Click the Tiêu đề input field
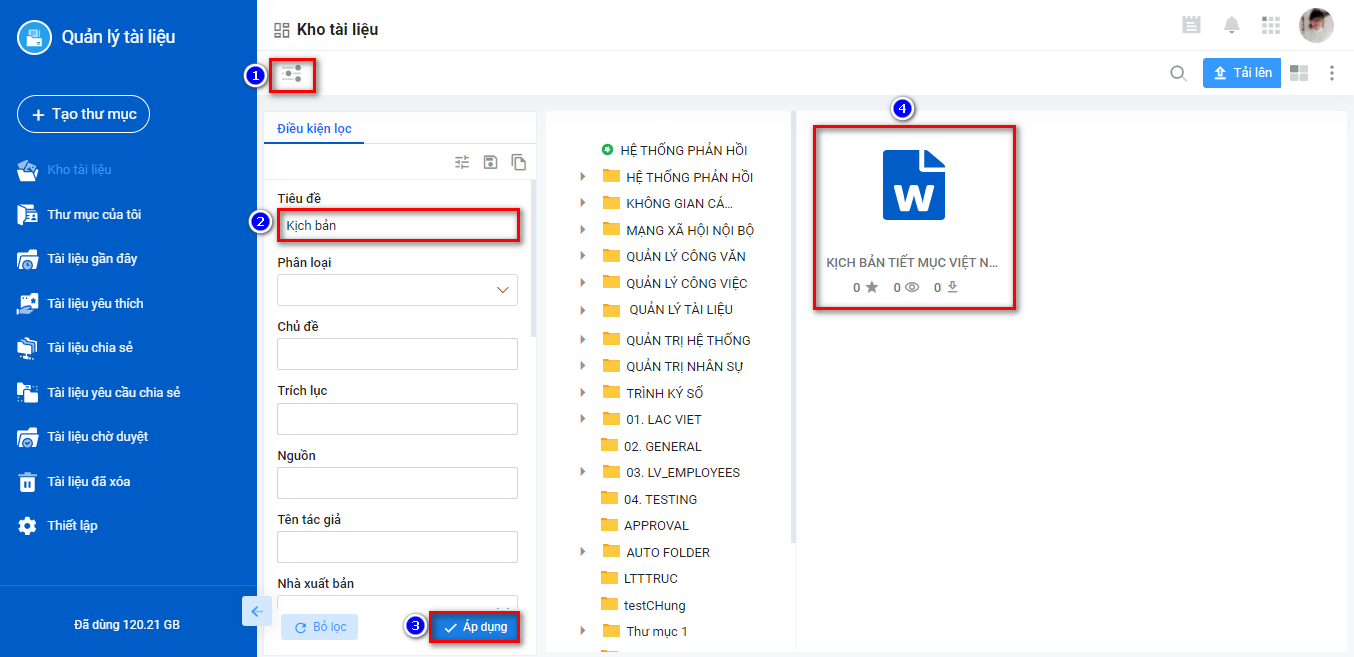The height and width of the screenshot is (657, 1354). pos(398,225)
